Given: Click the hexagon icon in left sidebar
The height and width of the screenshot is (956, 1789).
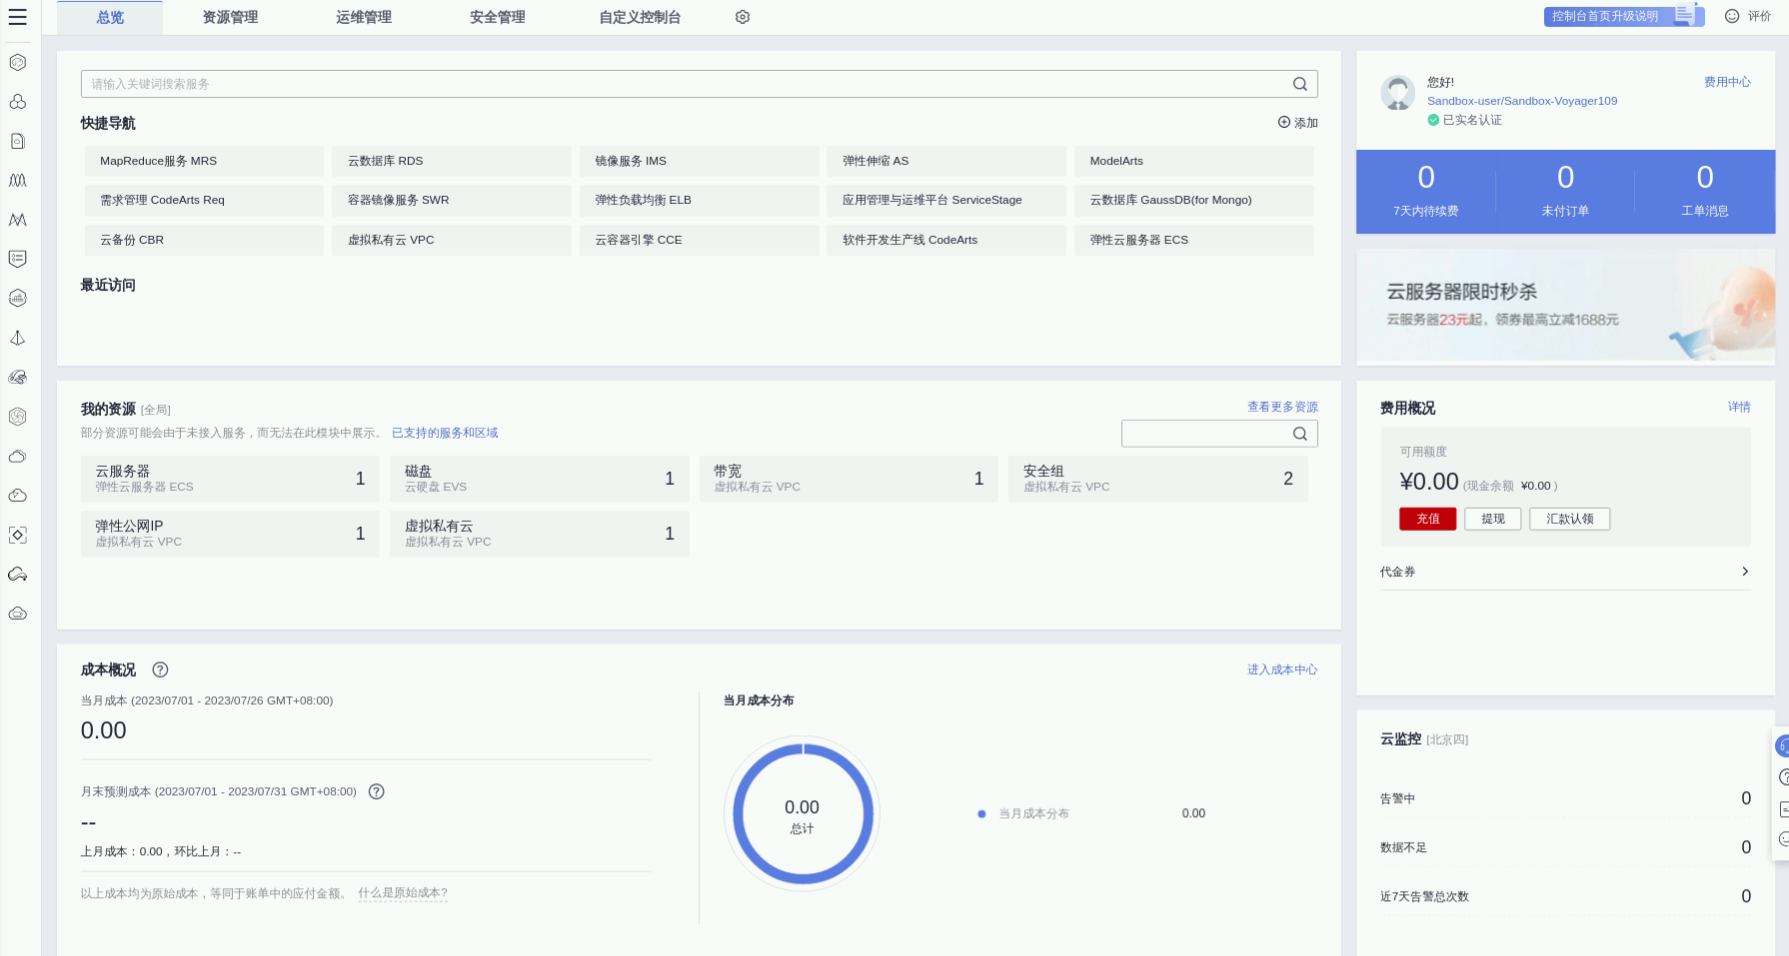Looking at the screenshot, I should click(17, 62).
